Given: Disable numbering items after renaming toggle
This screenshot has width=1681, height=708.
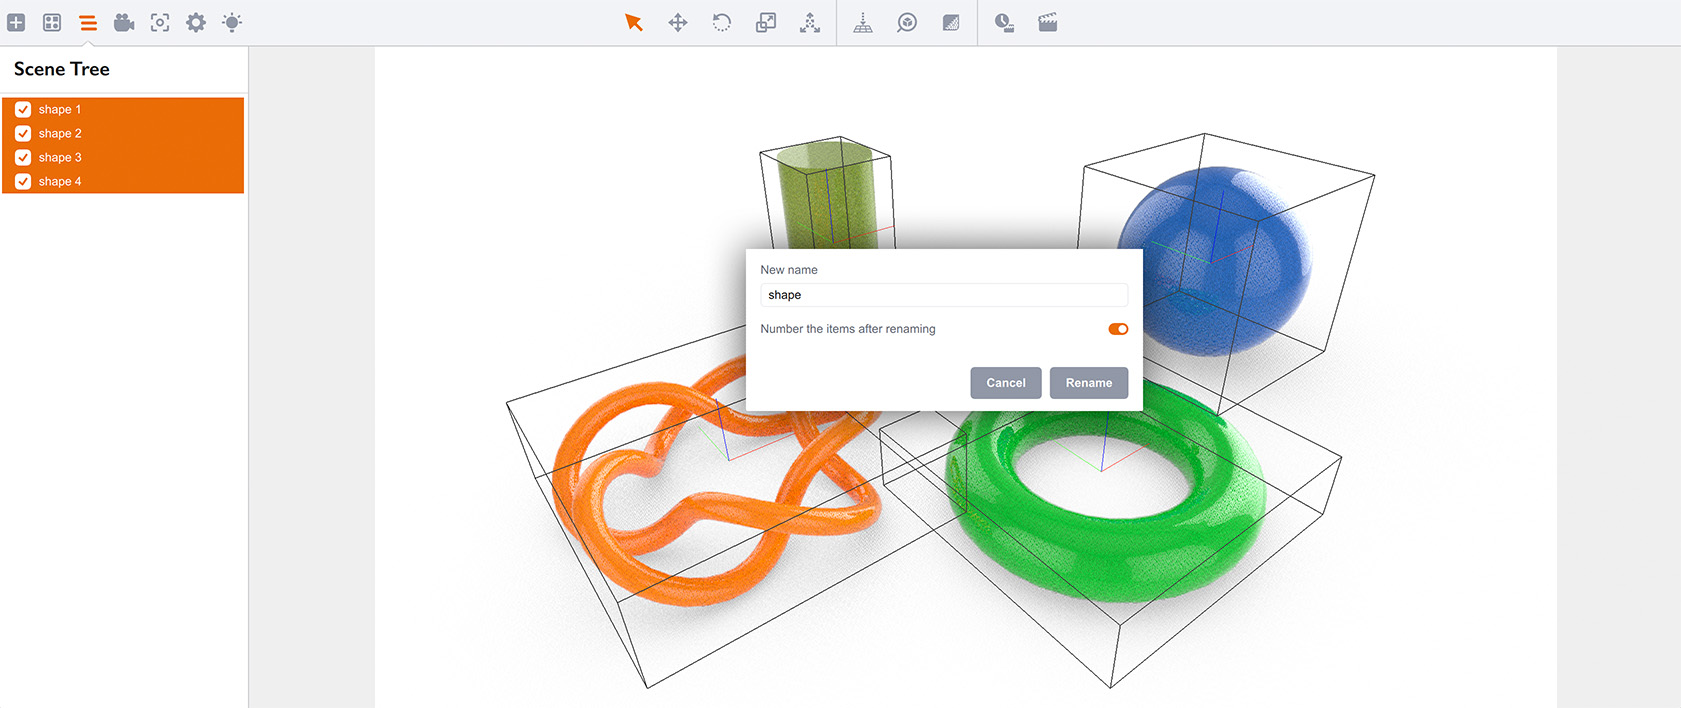Looking at the screenshot, I should coord(1118,329).
